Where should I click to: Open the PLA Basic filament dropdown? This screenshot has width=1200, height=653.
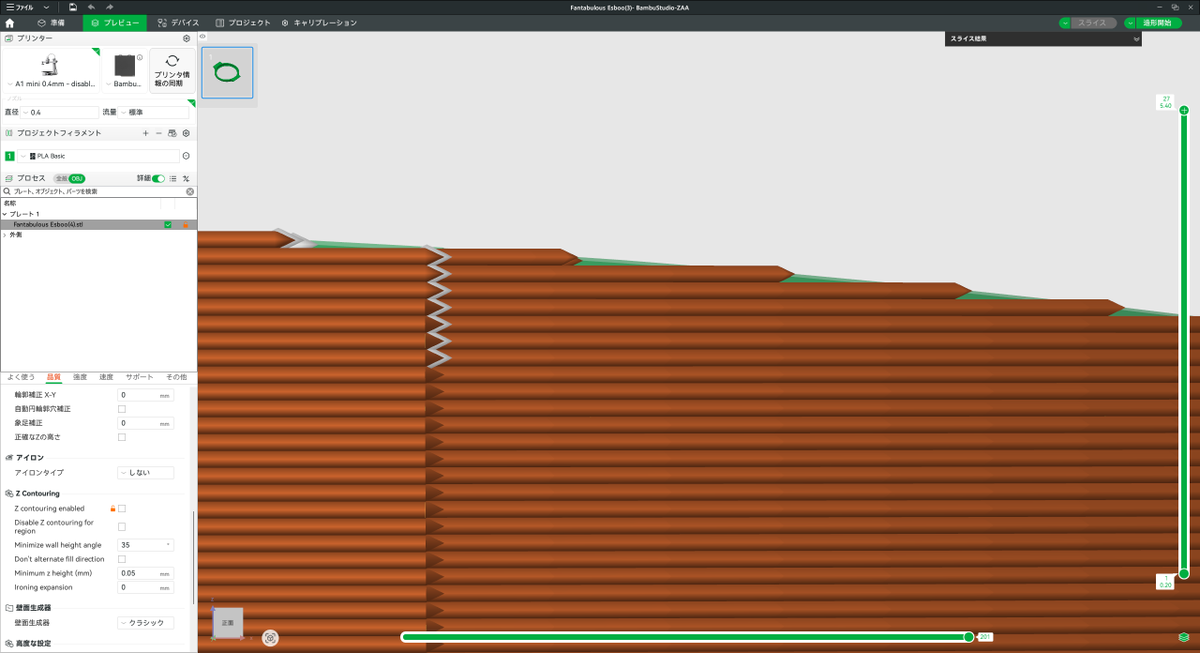99,156
